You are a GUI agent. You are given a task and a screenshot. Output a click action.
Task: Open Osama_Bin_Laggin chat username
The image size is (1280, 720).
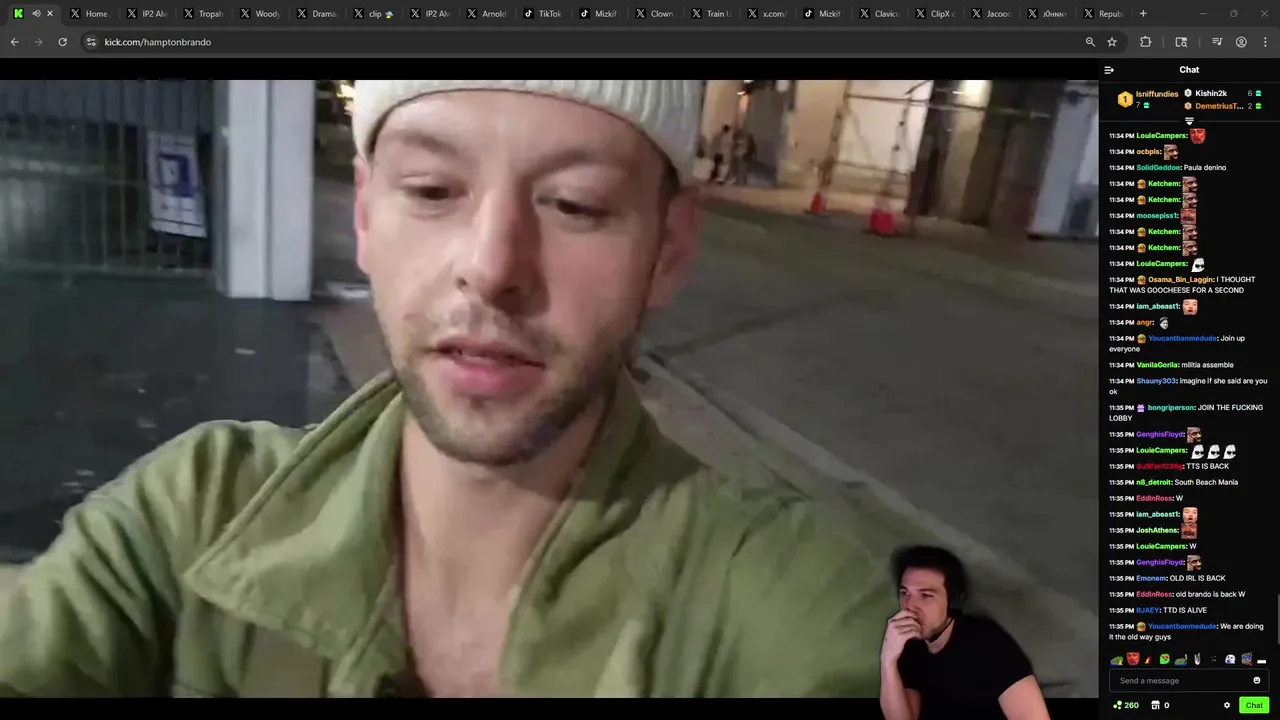point(1181,280)
